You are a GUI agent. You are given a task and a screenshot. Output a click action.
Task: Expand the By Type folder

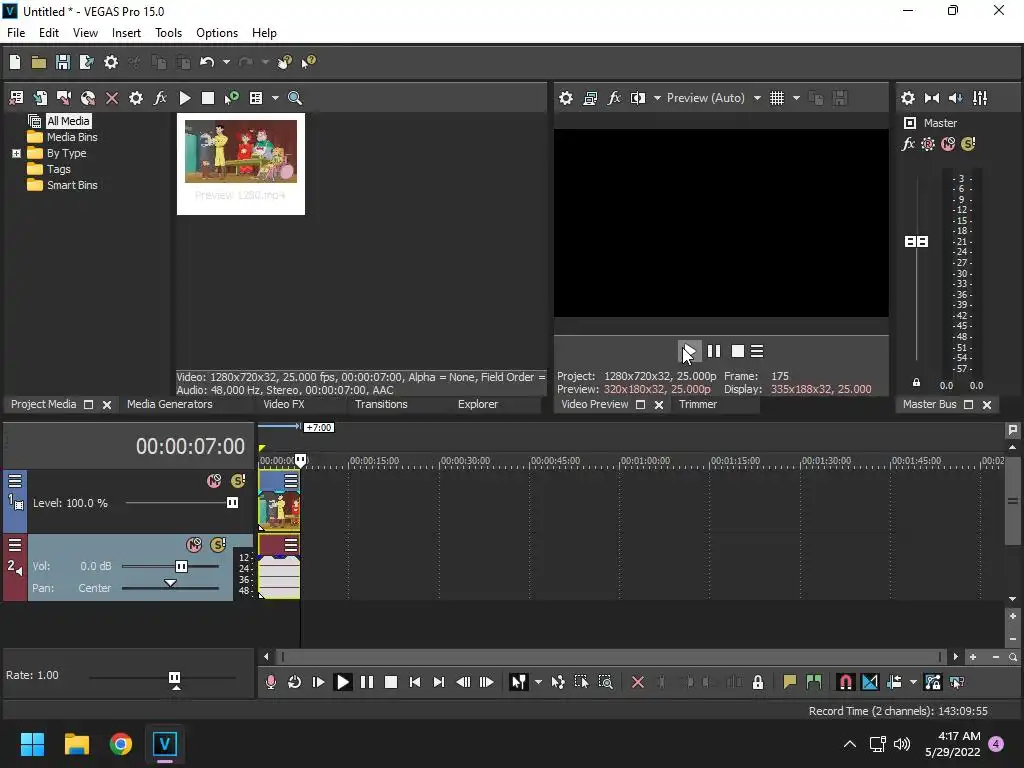tap(16, 153)
